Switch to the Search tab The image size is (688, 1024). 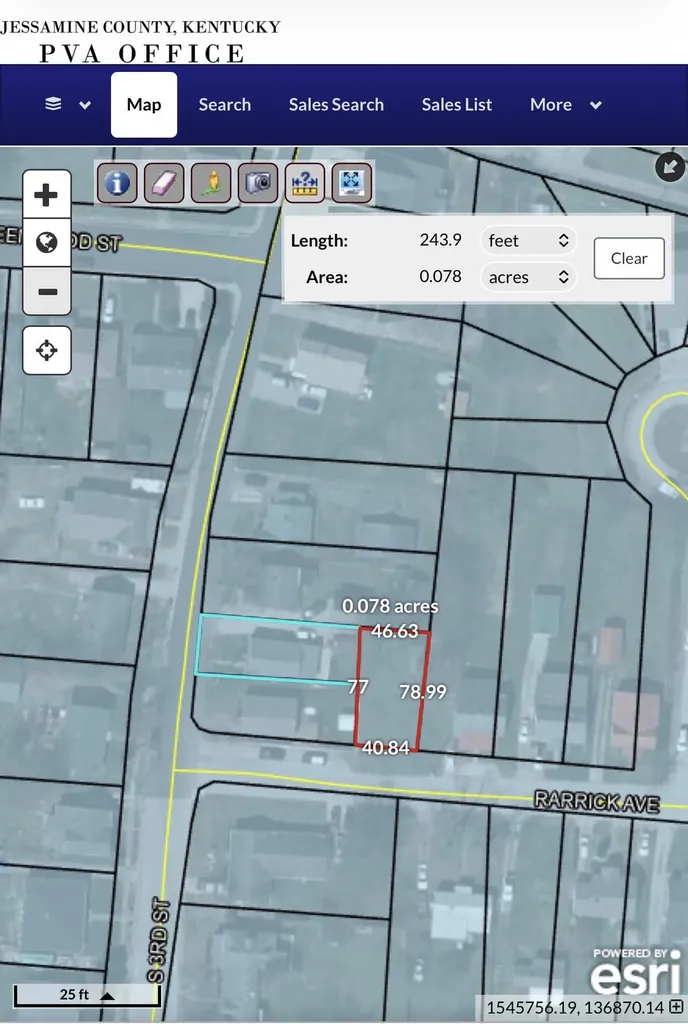tap(225, 104)
